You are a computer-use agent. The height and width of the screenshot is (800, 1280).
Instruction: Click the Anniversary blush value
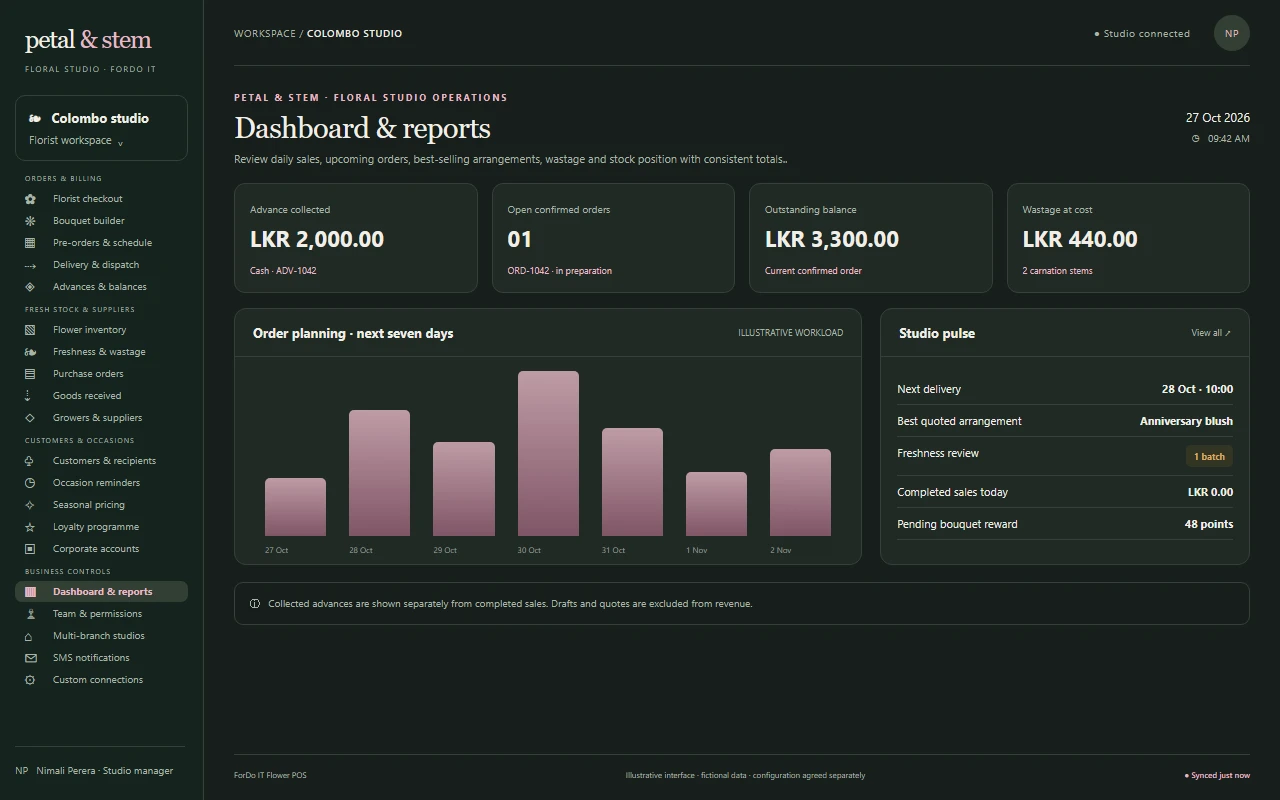click(1186, 421)
